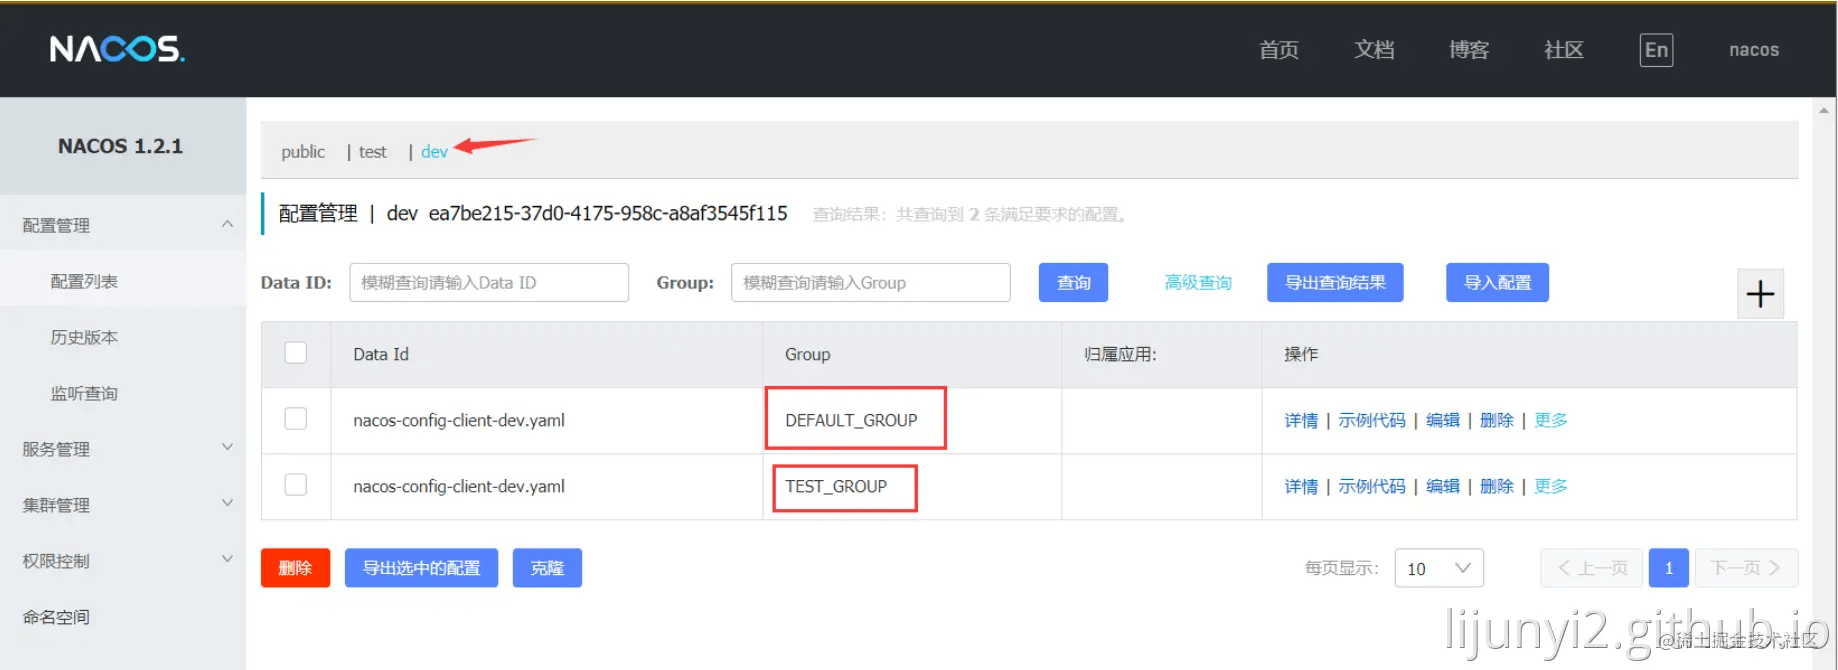Open the page size dropdown showing 10
This screenshot has height=670, width=1838.
pyautogui.click(x=1438, y=568)
